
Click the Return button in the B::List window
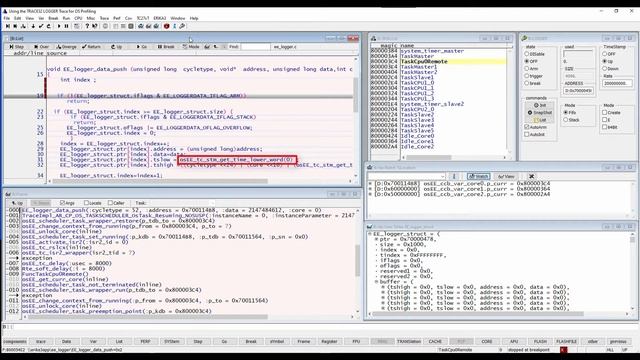[91, 47]
